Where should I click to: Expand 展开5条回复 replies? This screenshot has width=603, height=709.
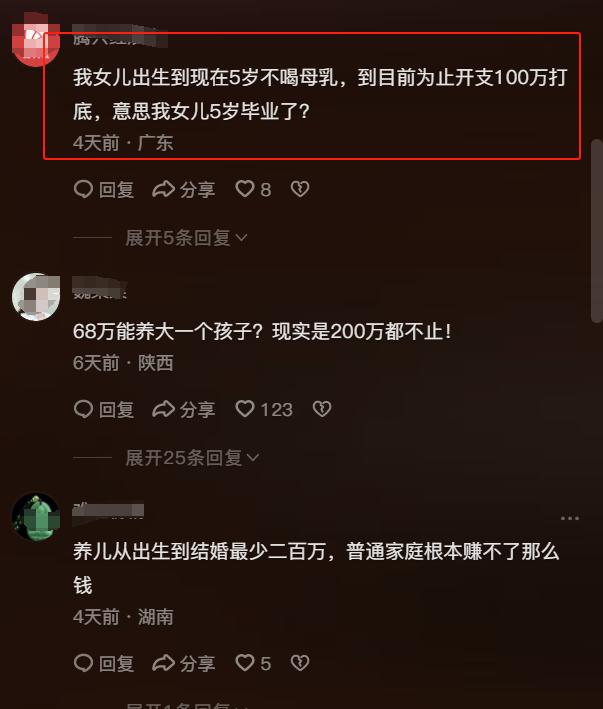click(186, 238)
